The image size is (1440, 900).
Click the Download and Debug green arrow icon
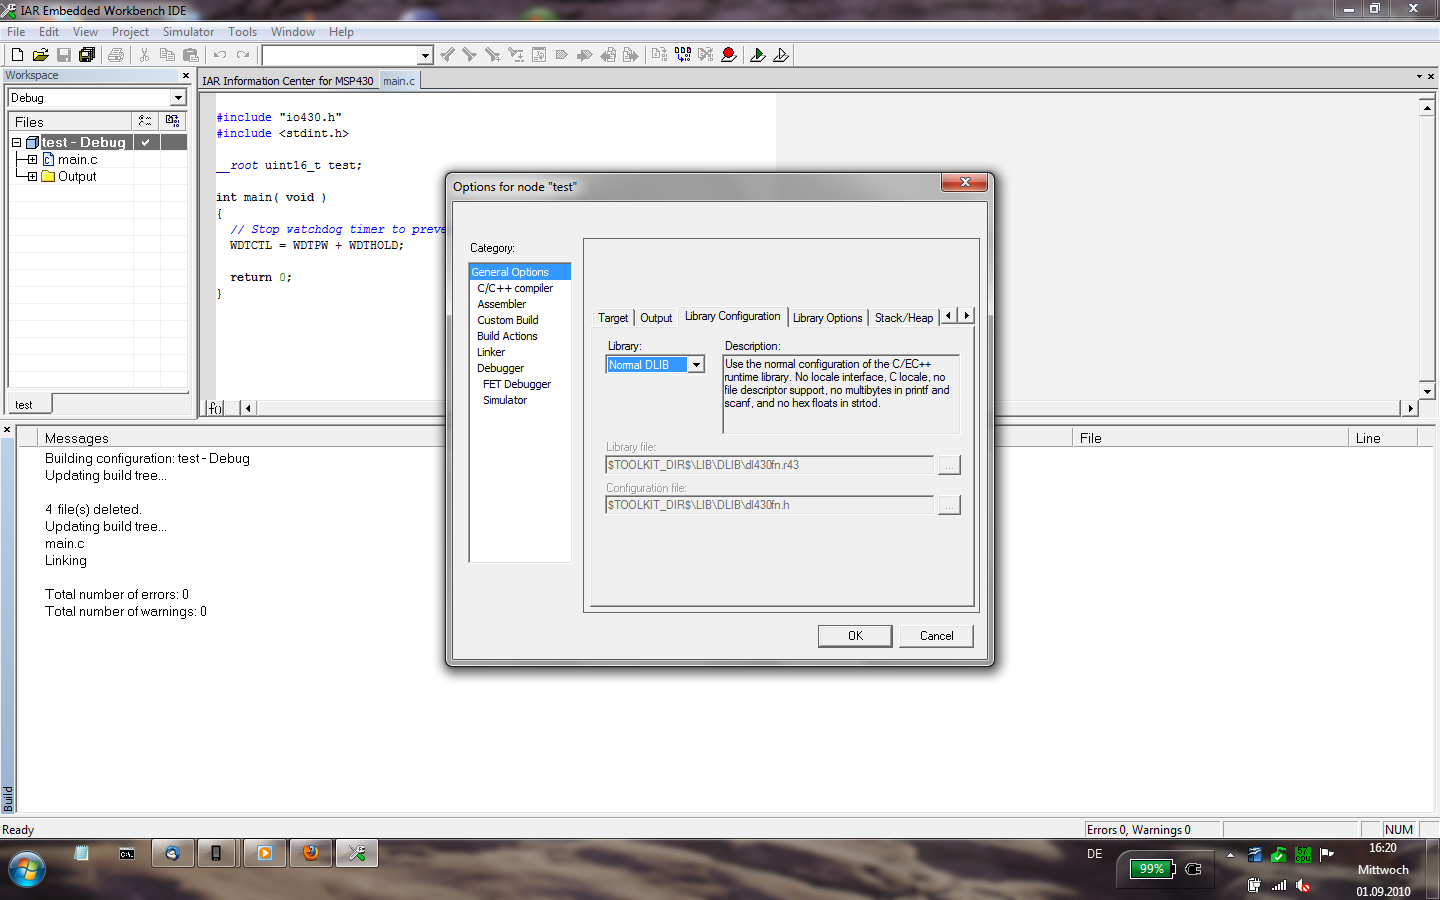tap(758, 55)
